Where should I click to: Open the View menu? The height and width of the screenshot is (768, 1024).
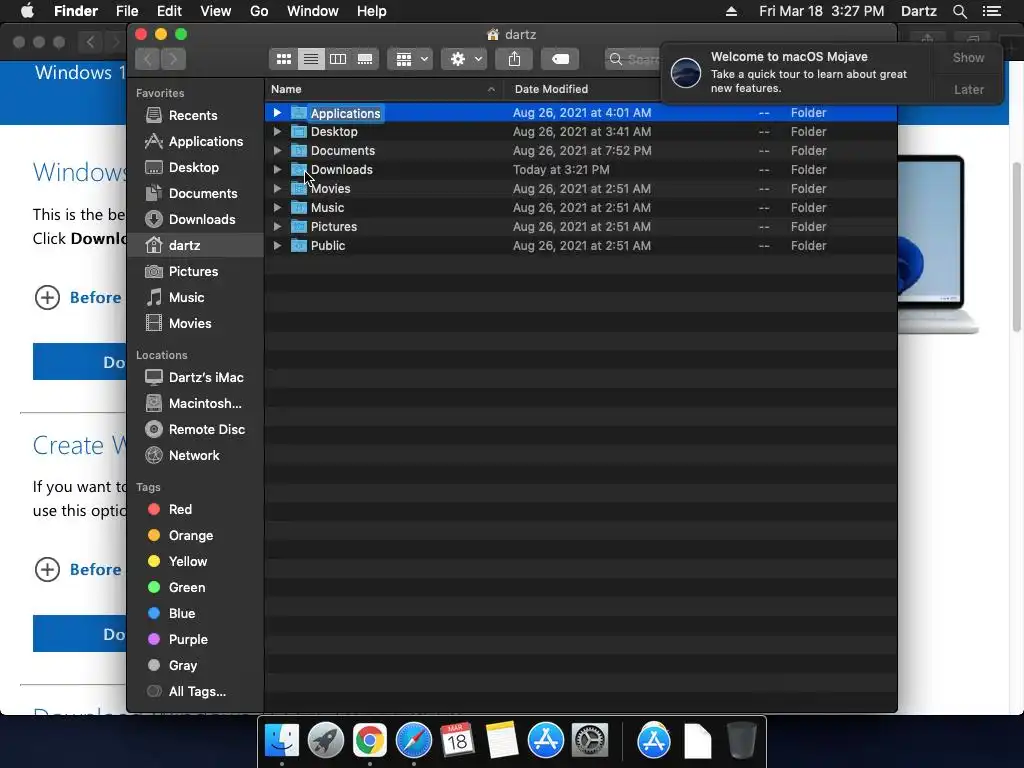(216, 11)
